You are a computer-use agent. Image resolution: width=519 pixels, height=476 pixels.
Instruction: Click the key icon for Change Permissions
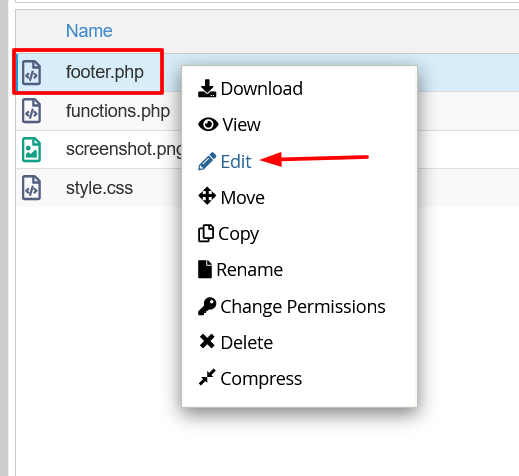tap(207, 306)
